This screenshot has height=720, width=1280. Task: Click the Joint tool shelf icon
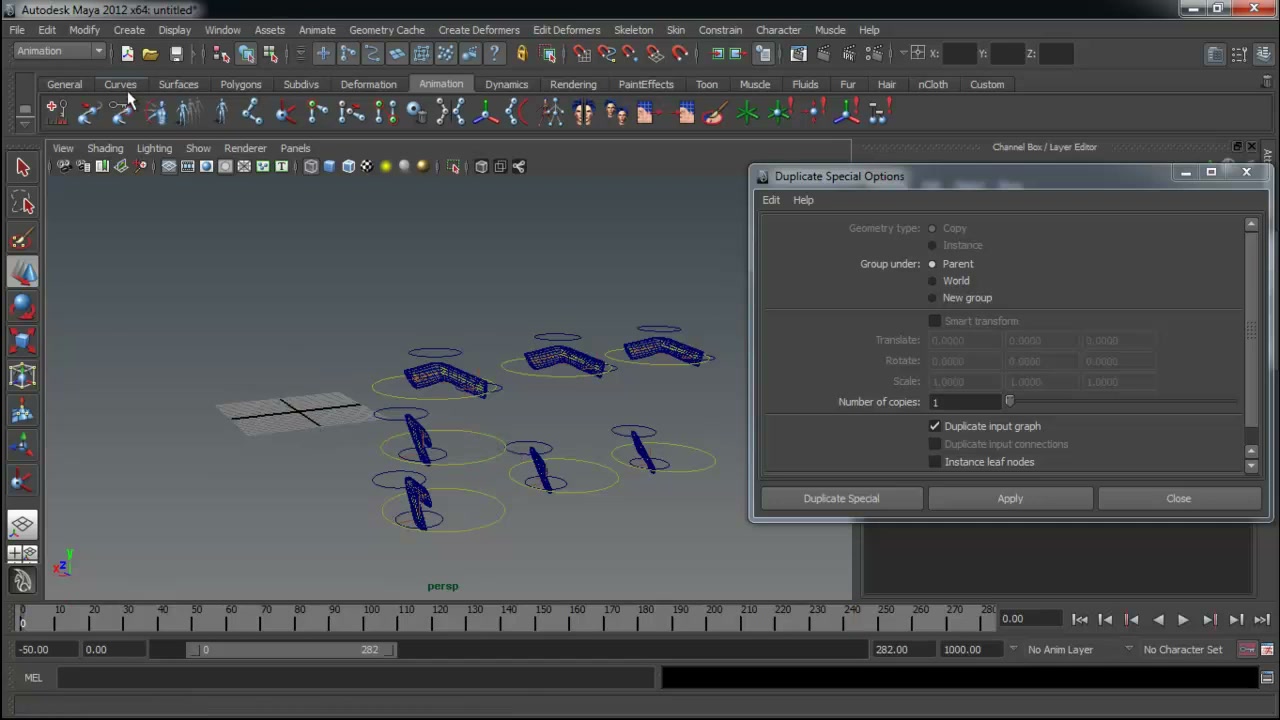[252, 113]
